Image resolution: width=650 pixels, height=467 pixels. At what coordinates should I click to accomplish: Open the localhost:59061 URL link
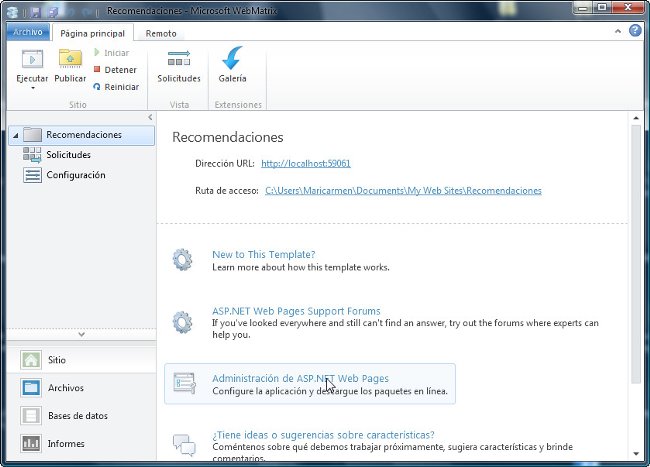point(305,163)
